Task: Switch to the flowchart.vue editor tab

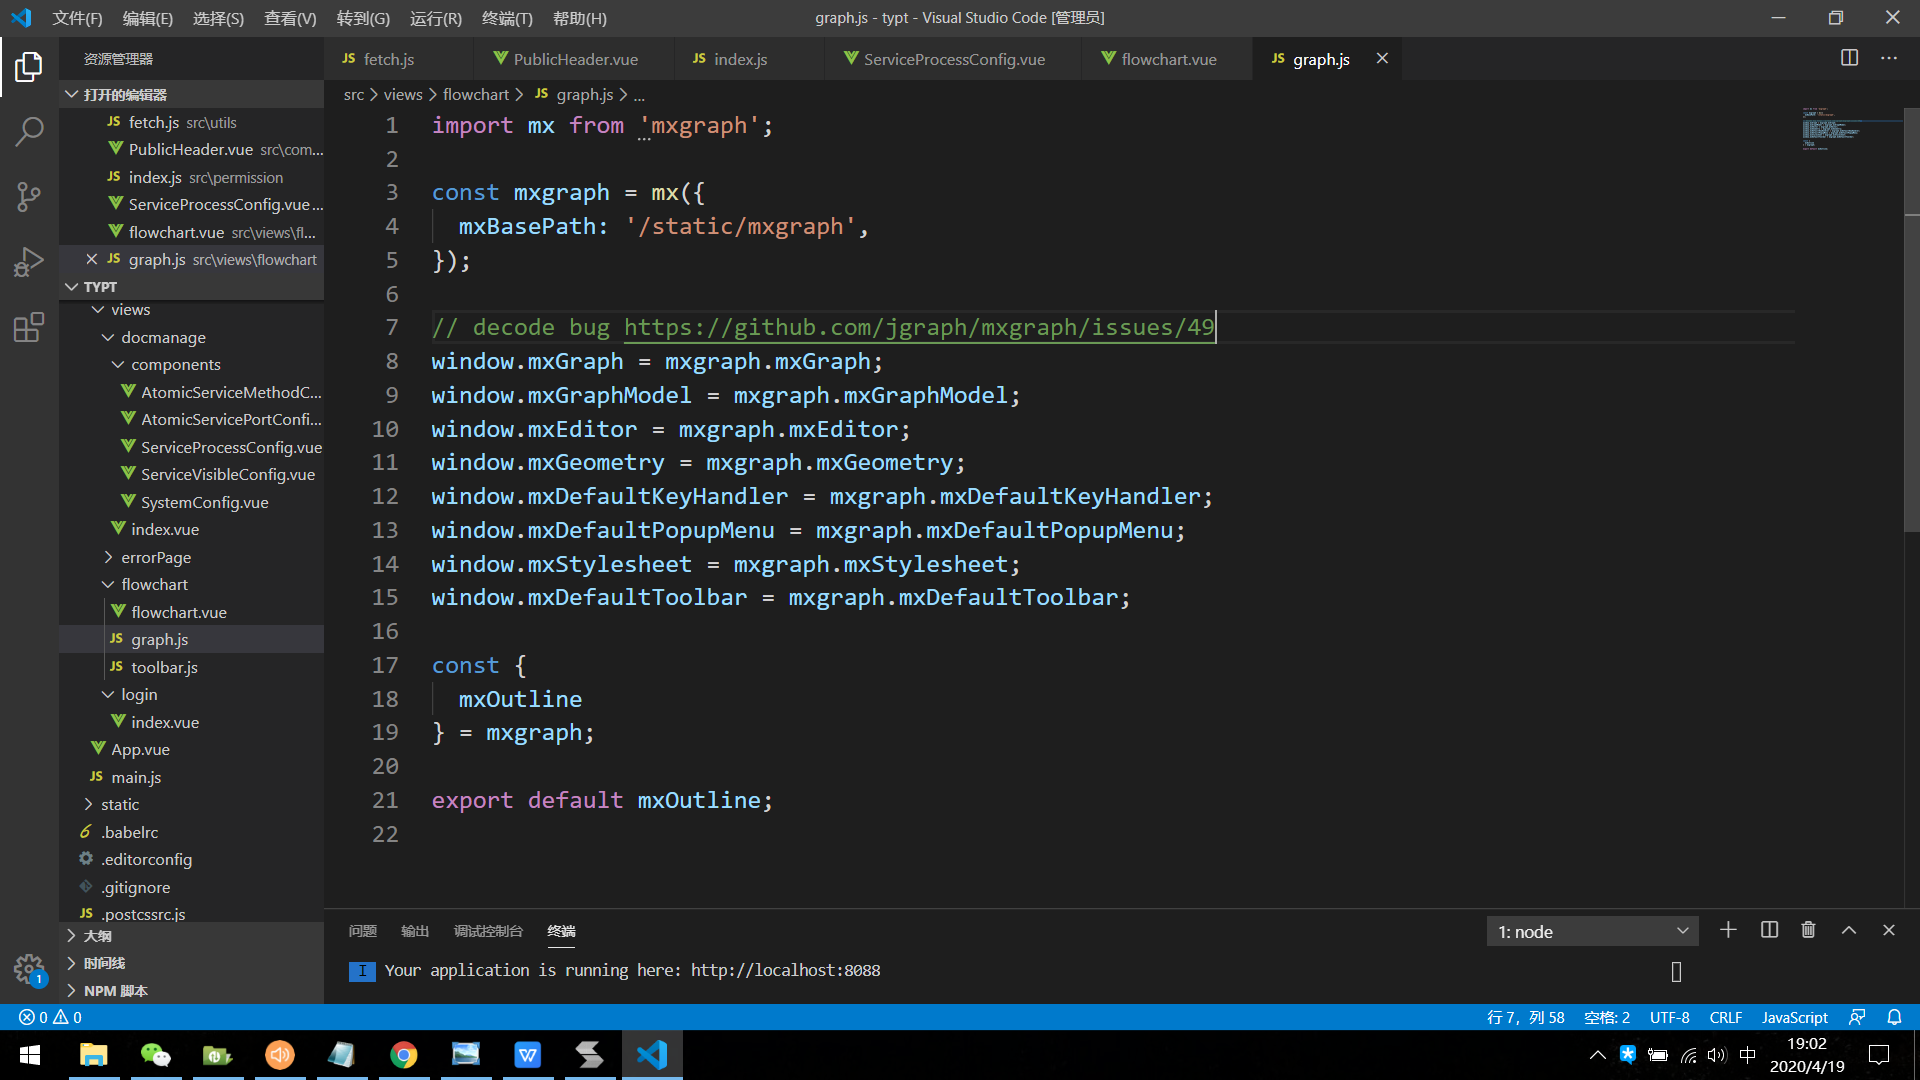Action: [x=1168, y=59]
